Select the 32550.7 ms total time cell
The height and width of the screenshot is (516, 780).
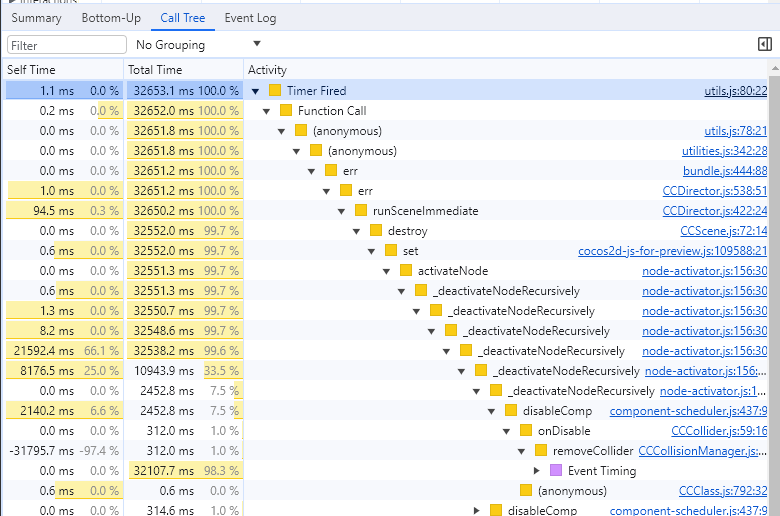(x=184, y=310)
